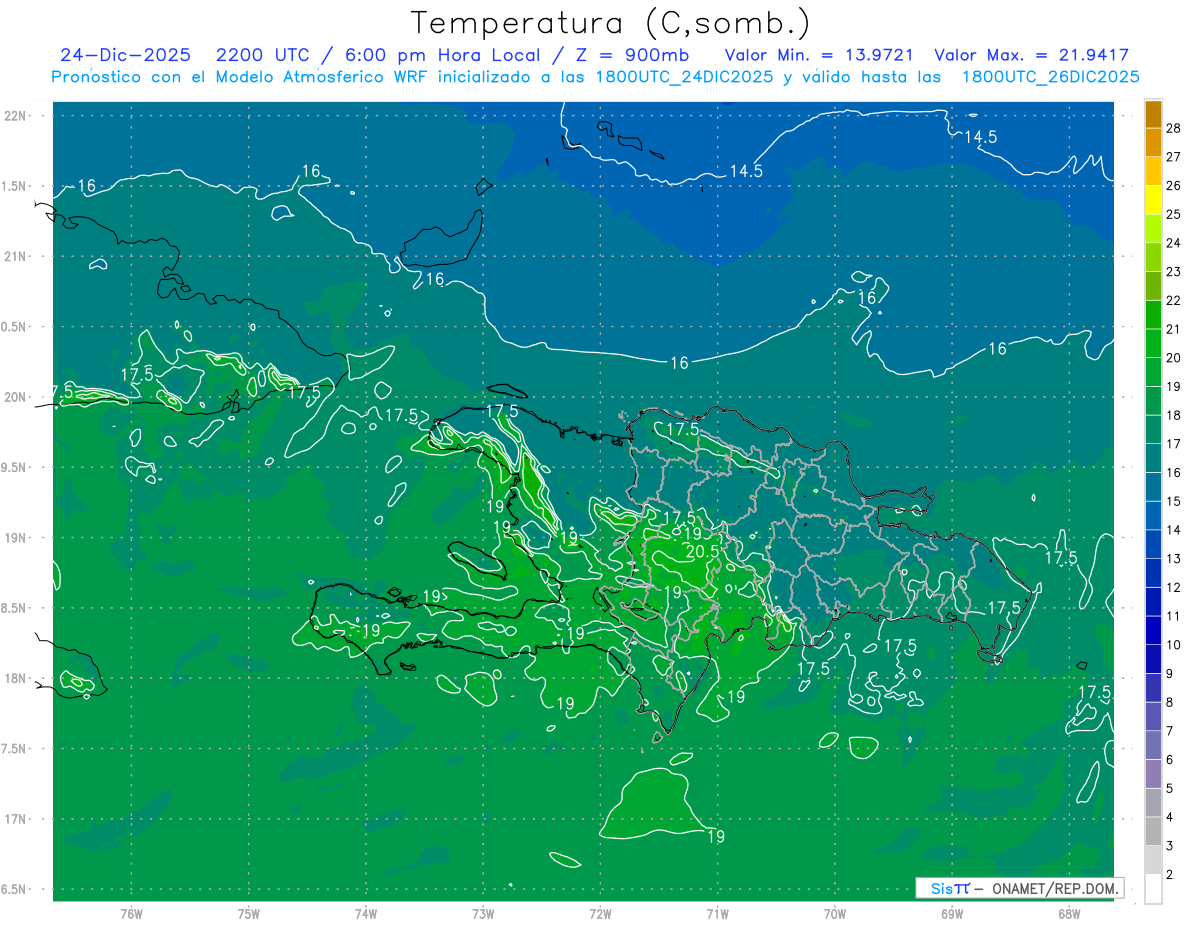Image resolution: width=1200 pixels, height=927 pixels.
Task: Click the green swatch between 20 and 21
Action: point(1153,343)
